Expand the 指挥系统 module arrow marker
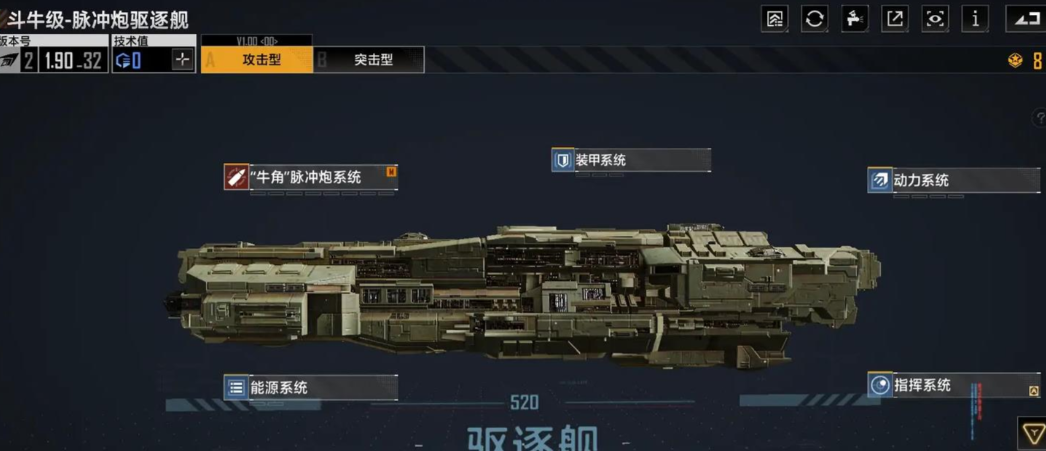 coord(1034,391)
